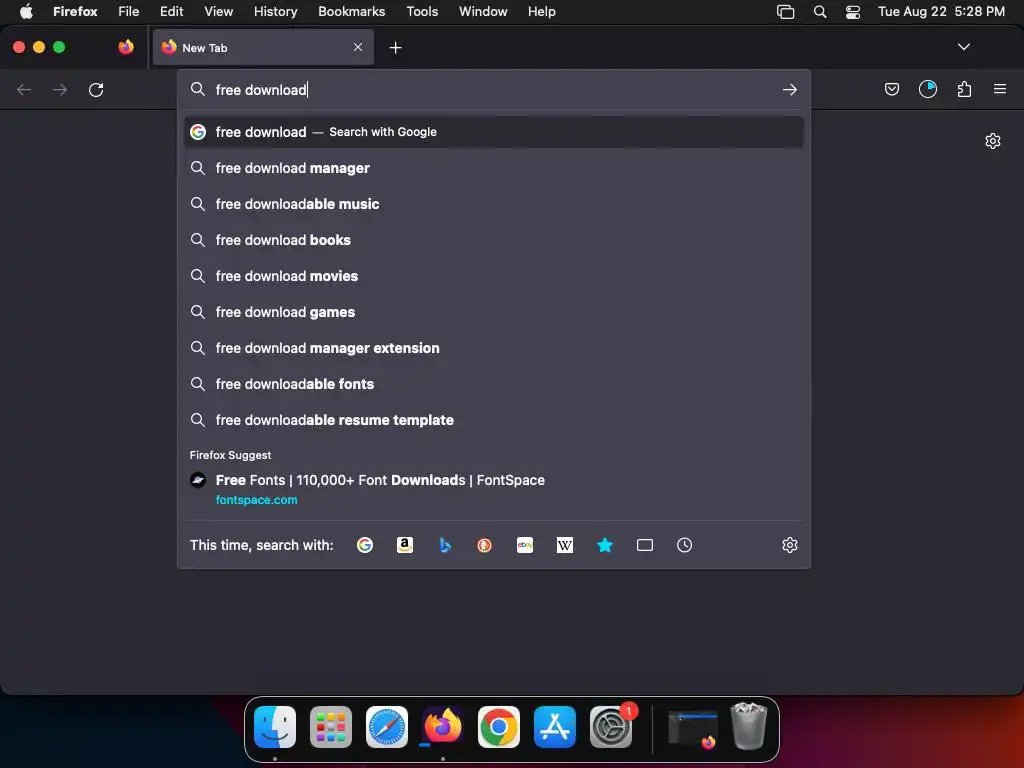This screenshot has height=768, width=1024.
Task: Click in the address bar text field
Action: tap(494, 89)
